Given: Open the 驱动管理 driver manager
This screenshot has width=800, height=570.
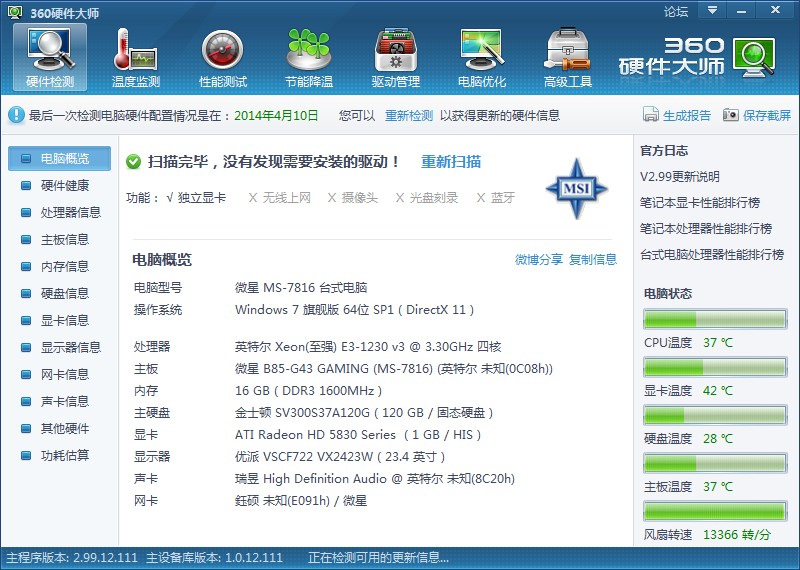Looking at the screenshot, I should coord(395,57).
